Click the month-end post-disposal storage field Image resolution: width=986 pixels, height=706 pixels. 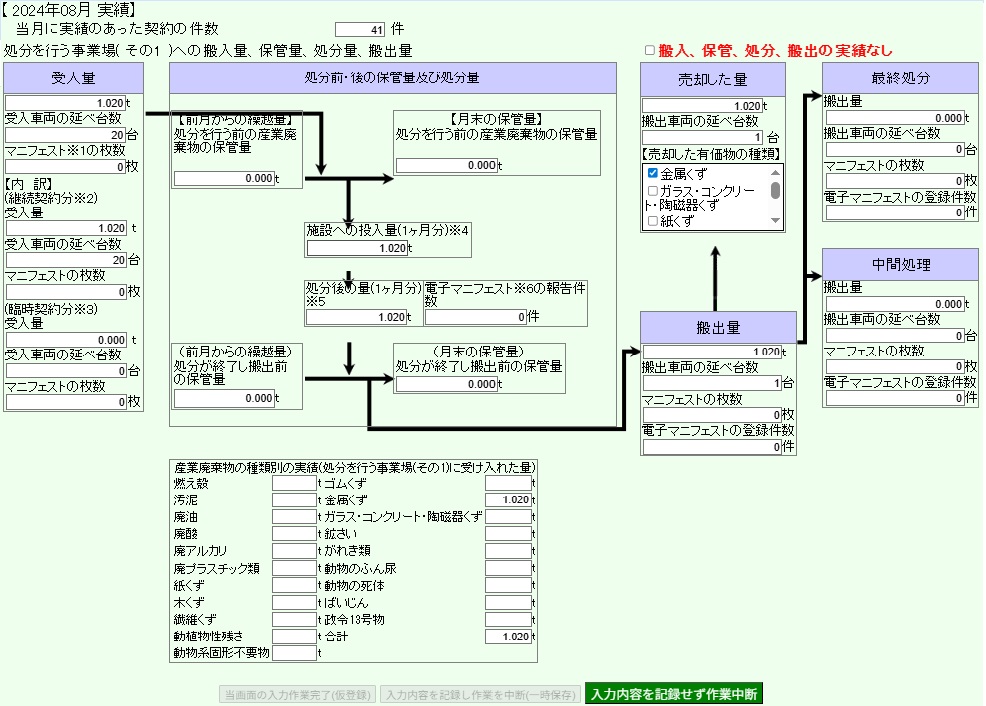point(447,384)
